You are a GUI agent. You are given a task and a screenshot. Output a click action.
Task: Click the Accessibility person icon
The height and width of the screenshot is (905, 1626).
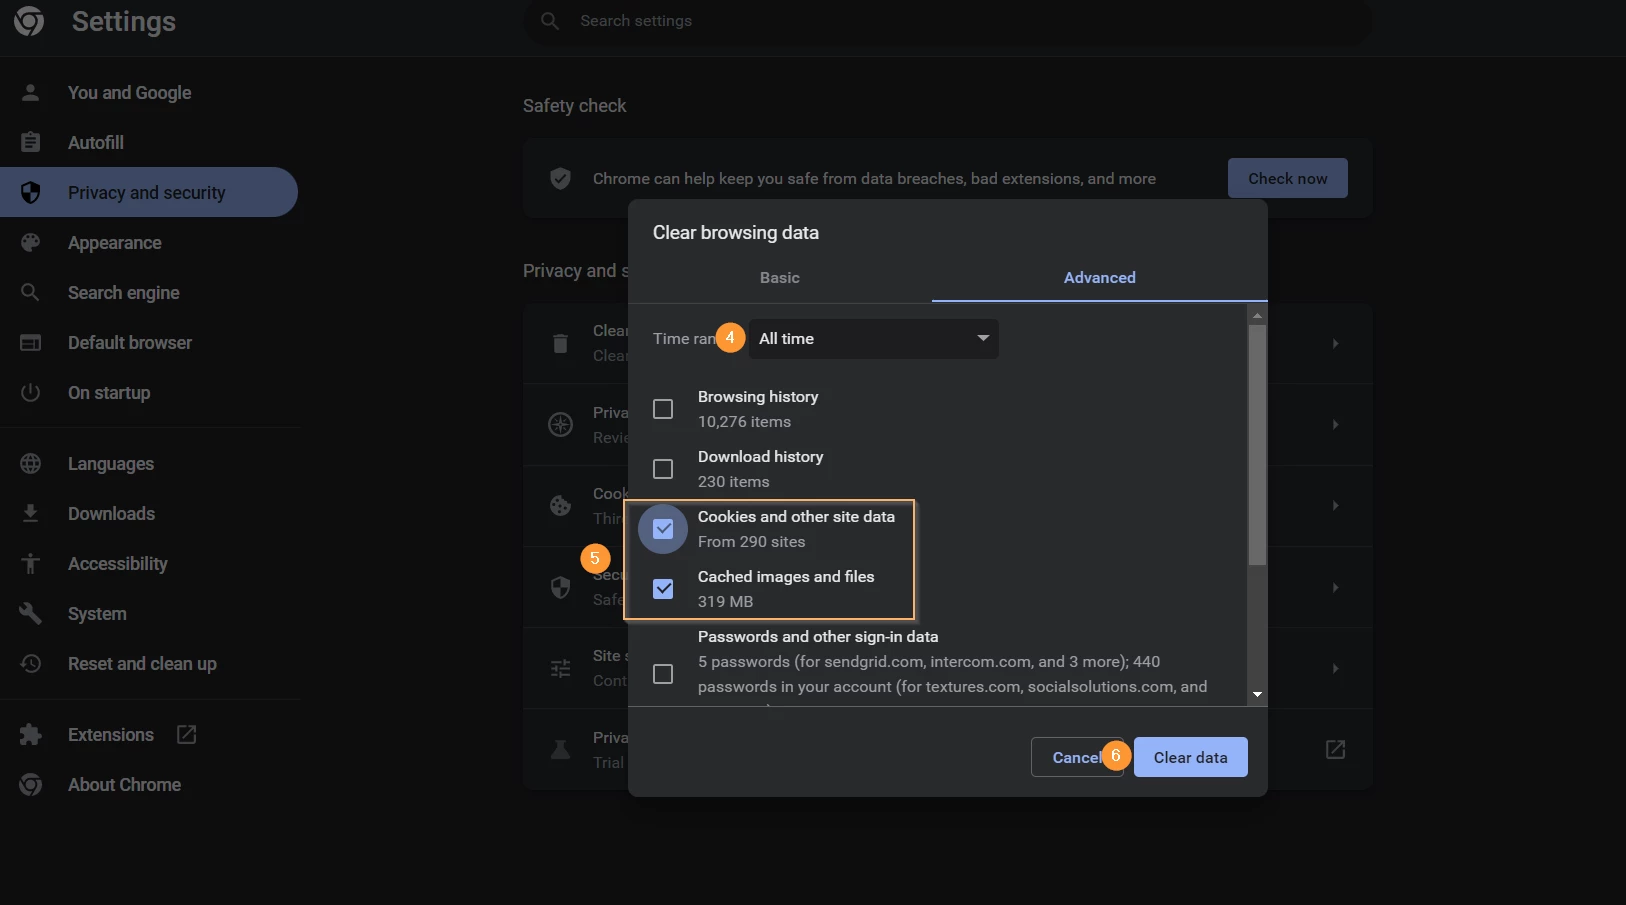point(31,564)
